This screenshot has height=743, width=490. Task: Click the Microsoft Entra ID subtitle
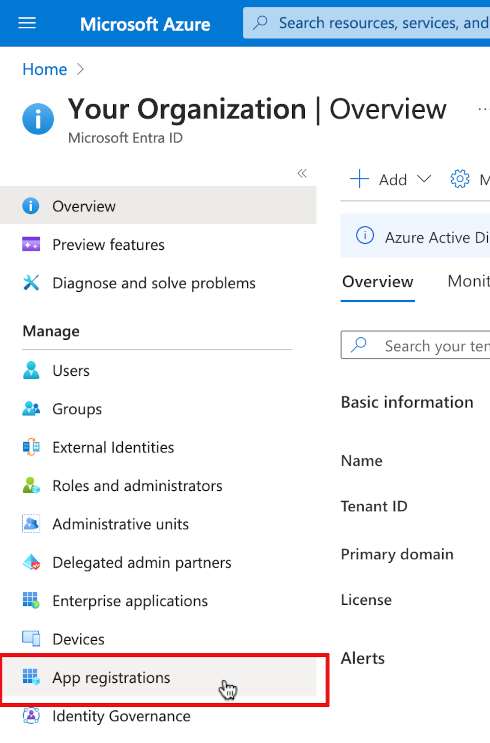pyautogui.click(x=126, y=138)
